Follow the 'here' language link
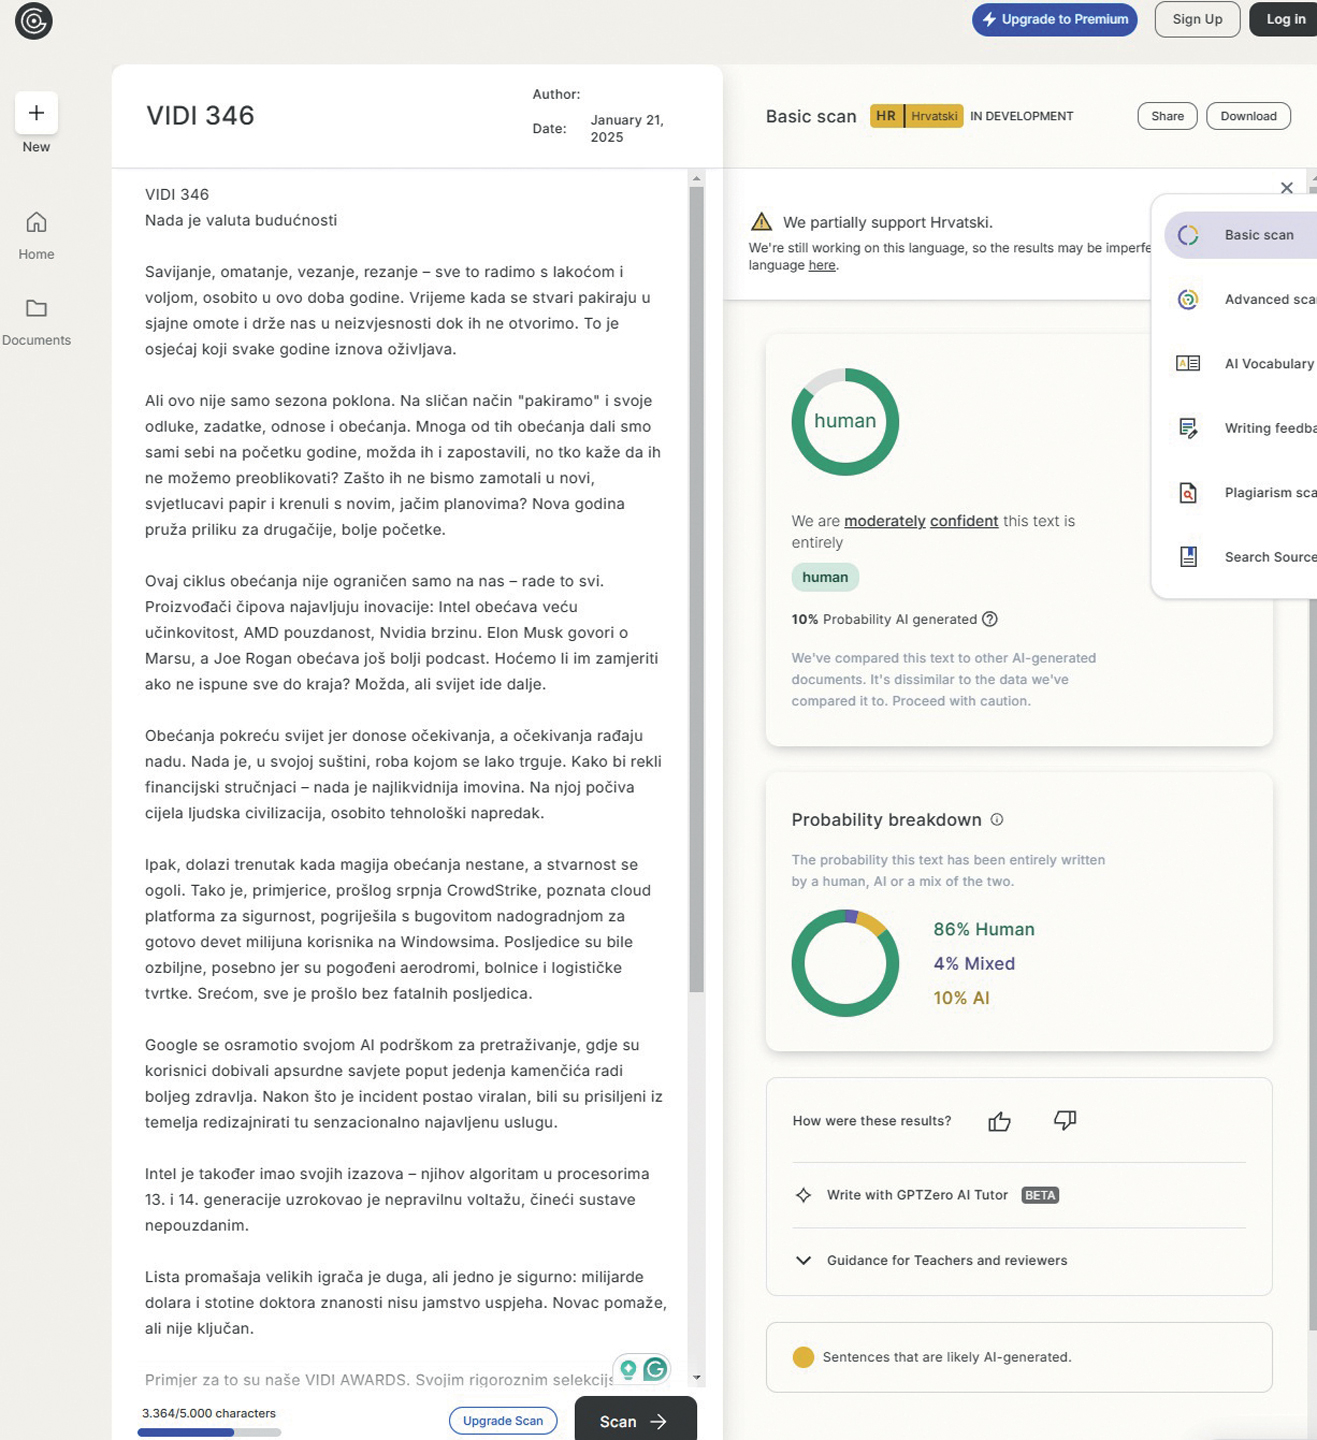The width and height of the screenshot is (1317, 1440). click(822, 265)
